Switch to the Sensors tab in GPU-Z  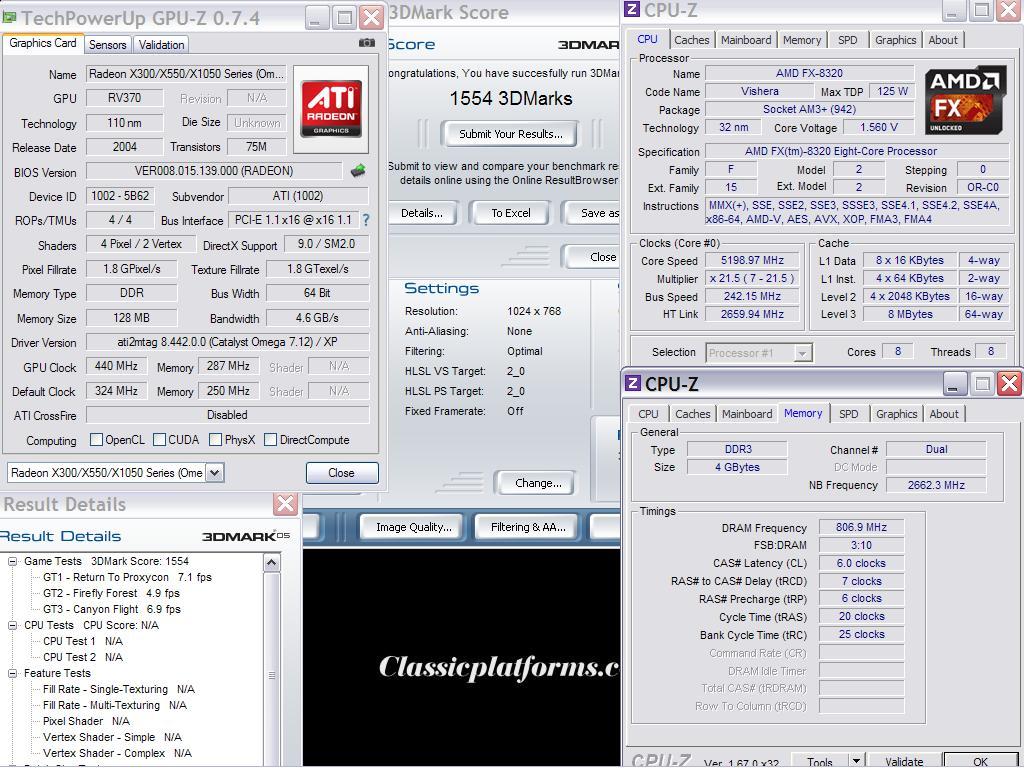[x=108, y=44]
